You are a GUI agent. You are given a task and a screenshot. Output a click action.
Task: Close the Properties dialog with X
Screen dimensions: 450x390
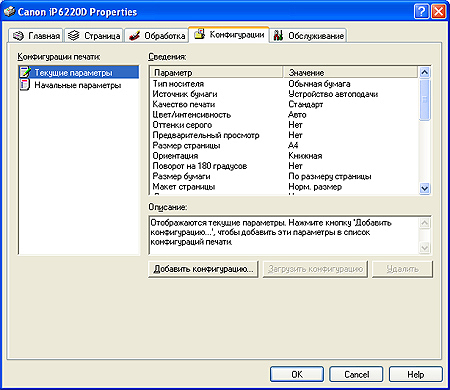(438, 12)
